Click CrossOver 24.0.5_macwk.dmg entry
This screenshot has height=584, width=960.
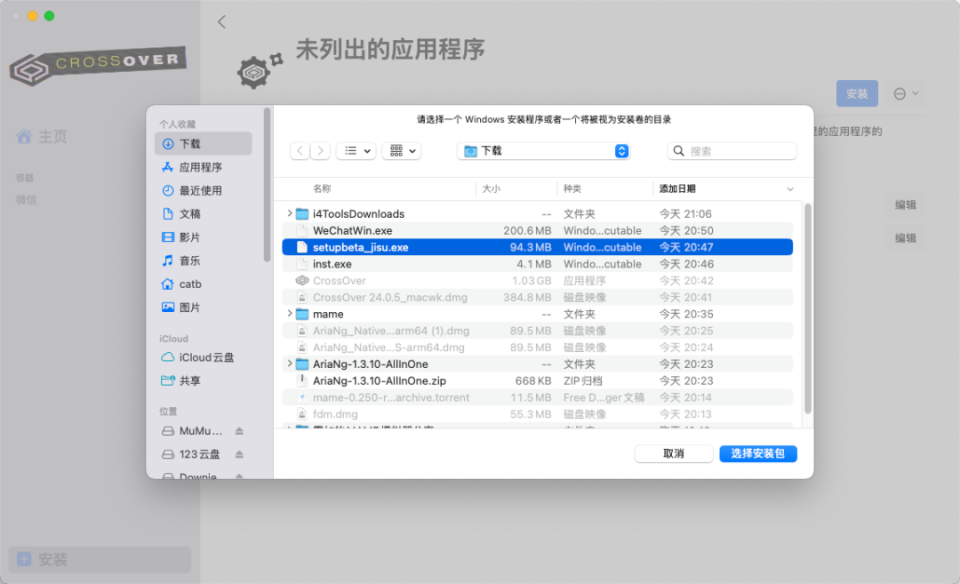coord(538,298)
